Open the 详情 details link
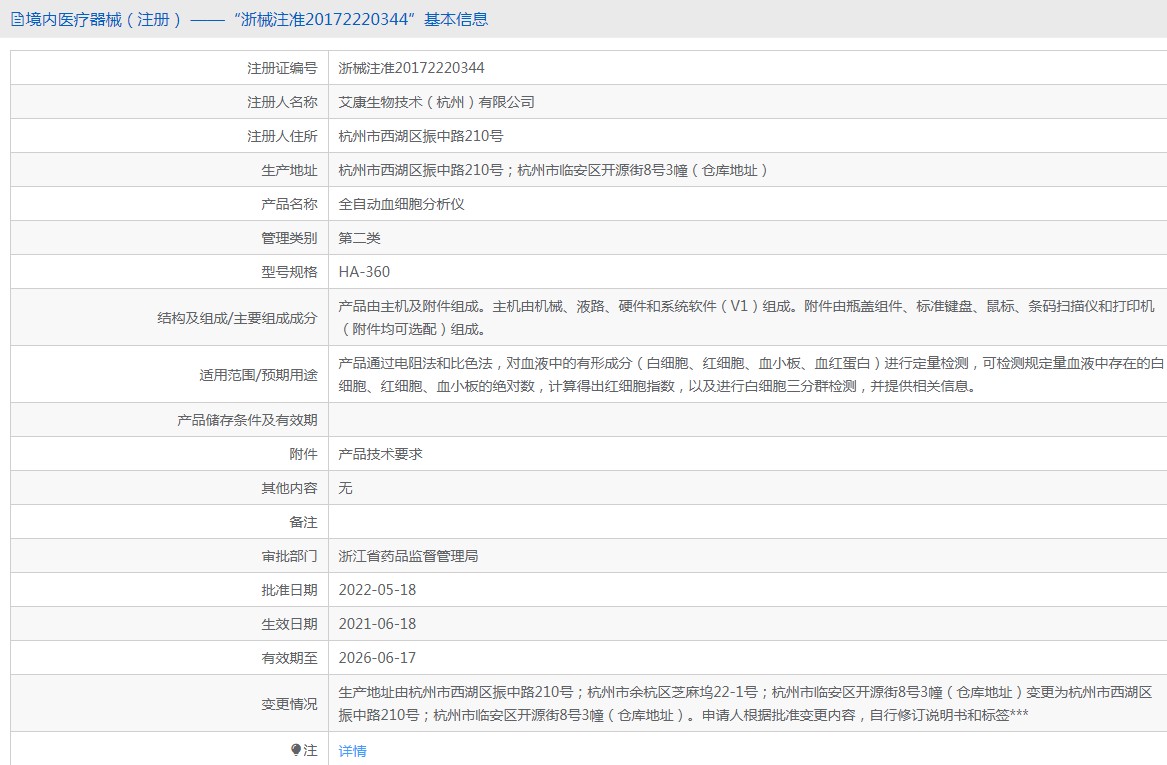 pyautogui.click(x=352, y=750)
